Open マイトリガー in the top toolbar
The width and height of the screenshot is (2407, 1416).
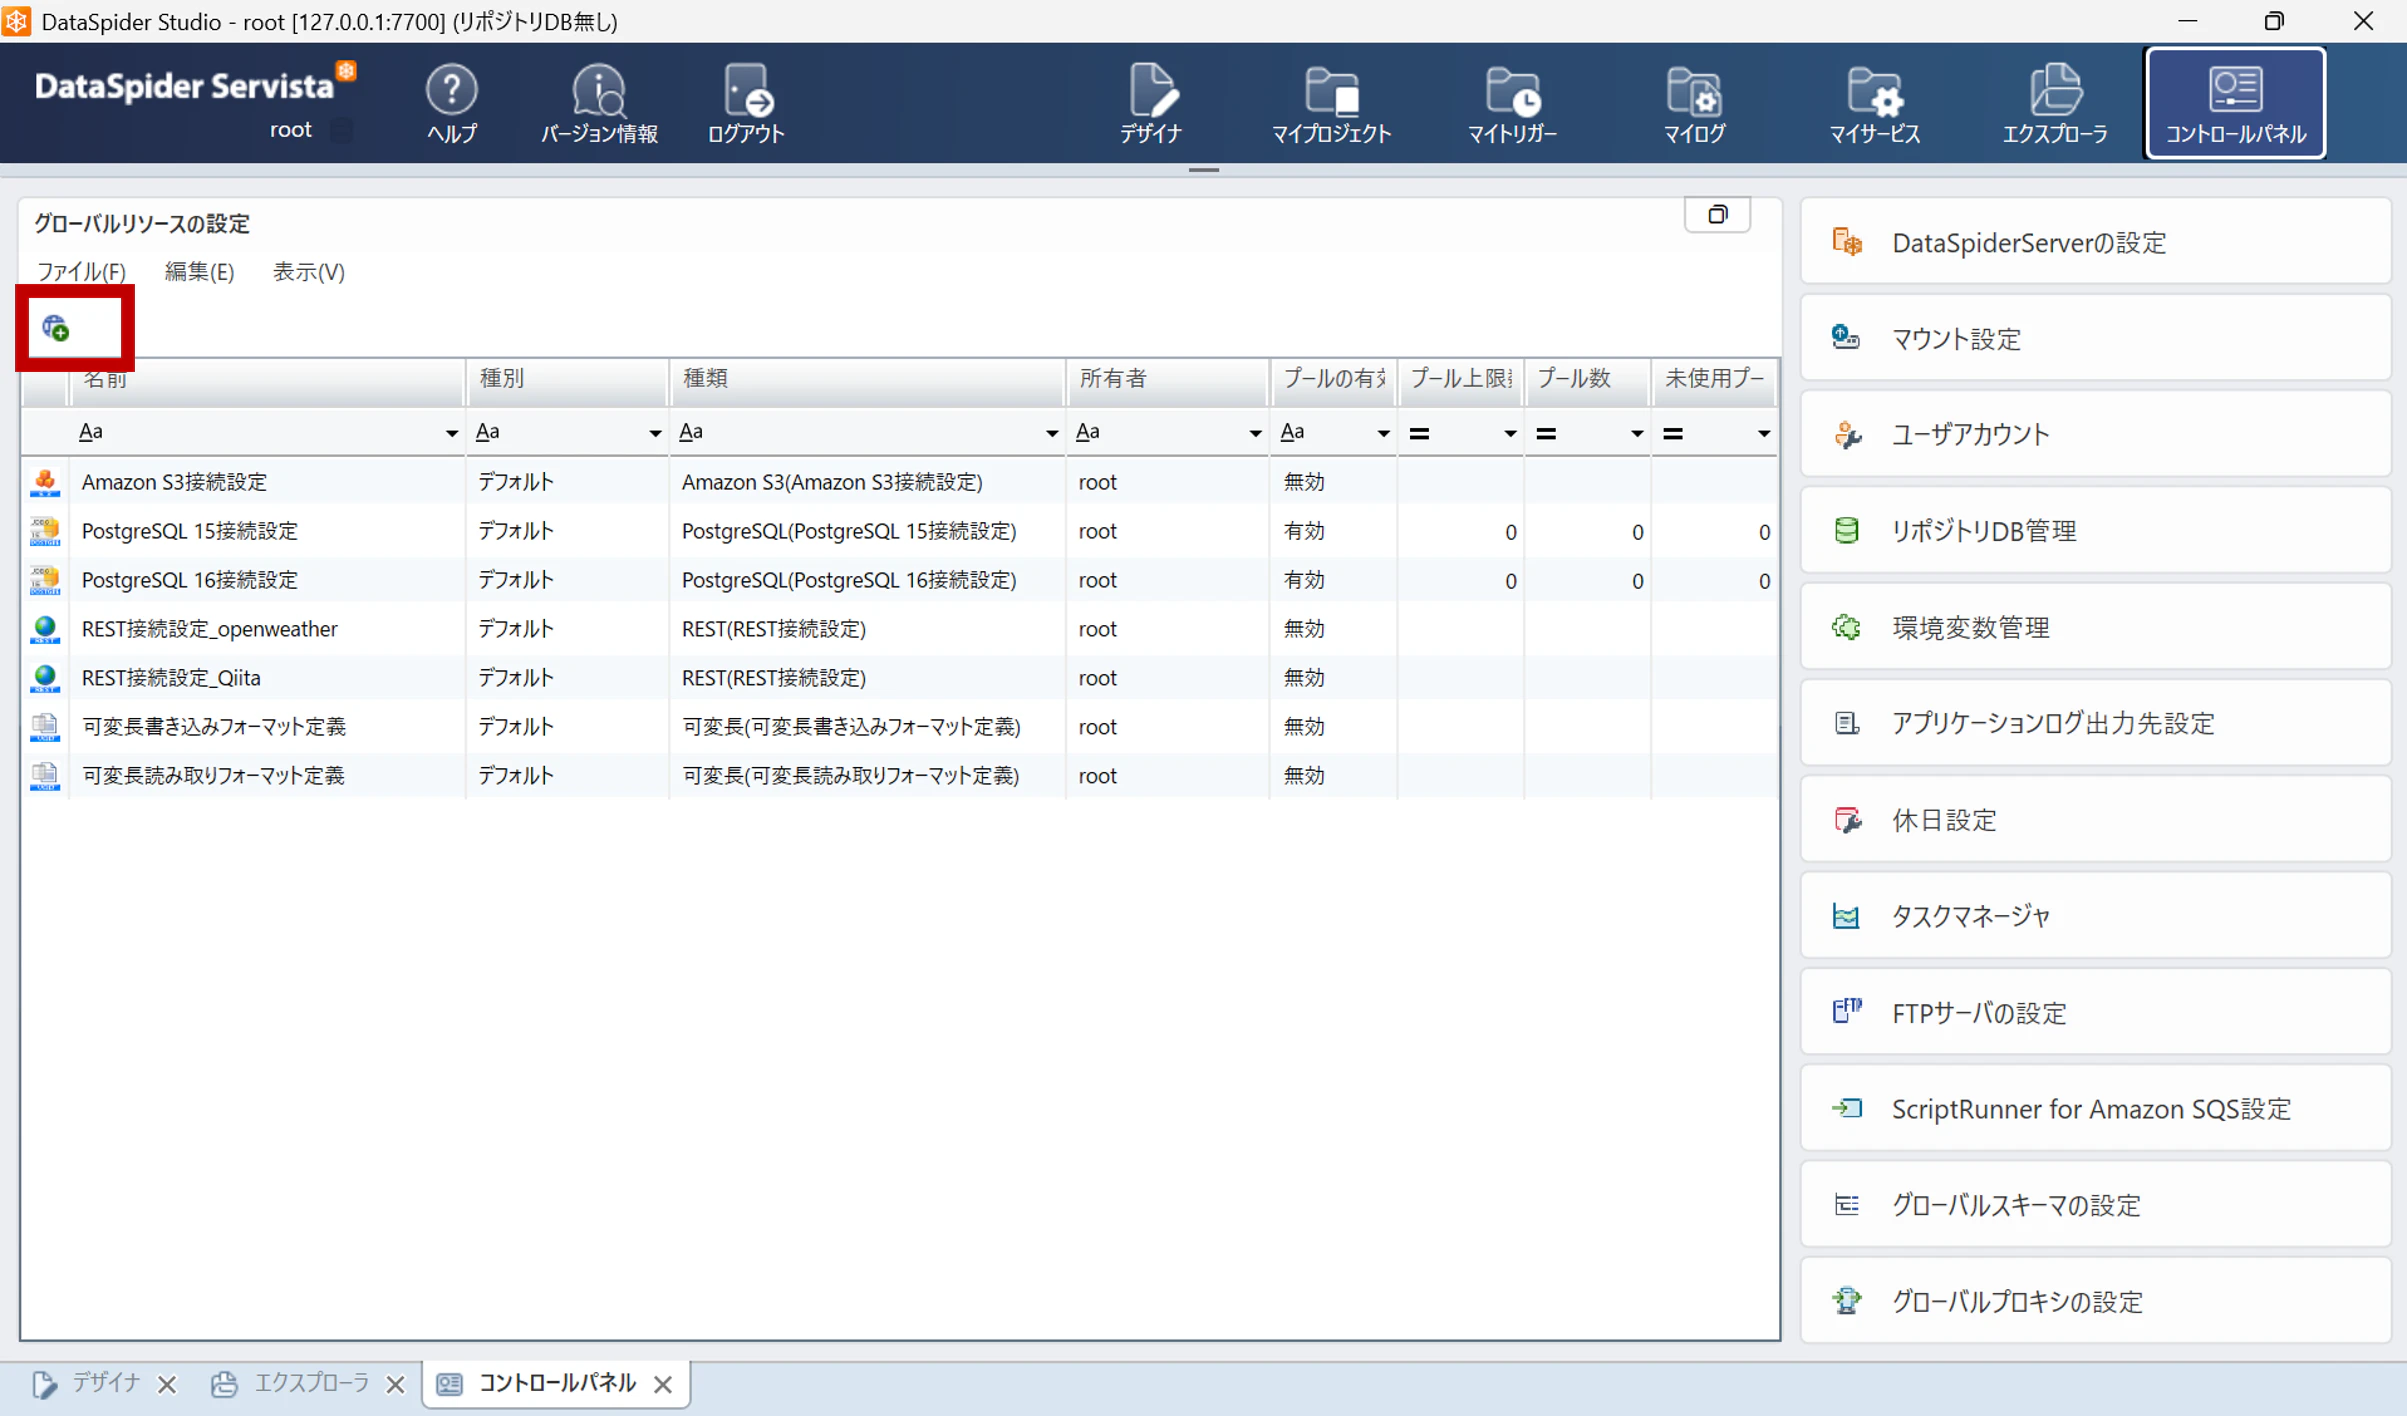pos(1512,104)
